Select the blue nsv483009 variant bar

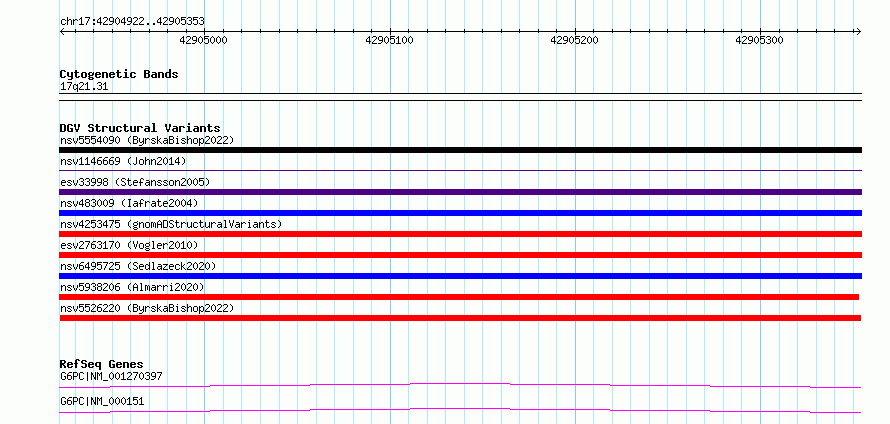461,213
